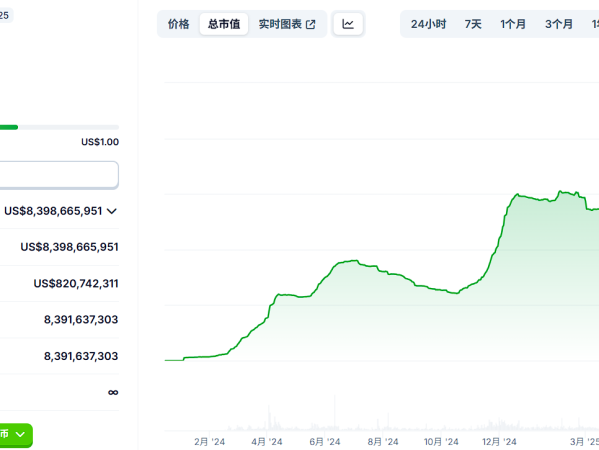Focus the empty input box below US$1.00
599x450 pixels.
click(59, 175)
